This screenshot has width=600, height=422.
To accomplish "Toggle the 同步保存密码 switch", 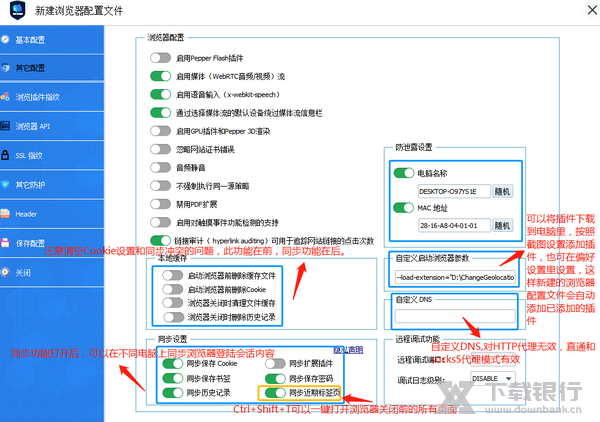I will (275, 378).
